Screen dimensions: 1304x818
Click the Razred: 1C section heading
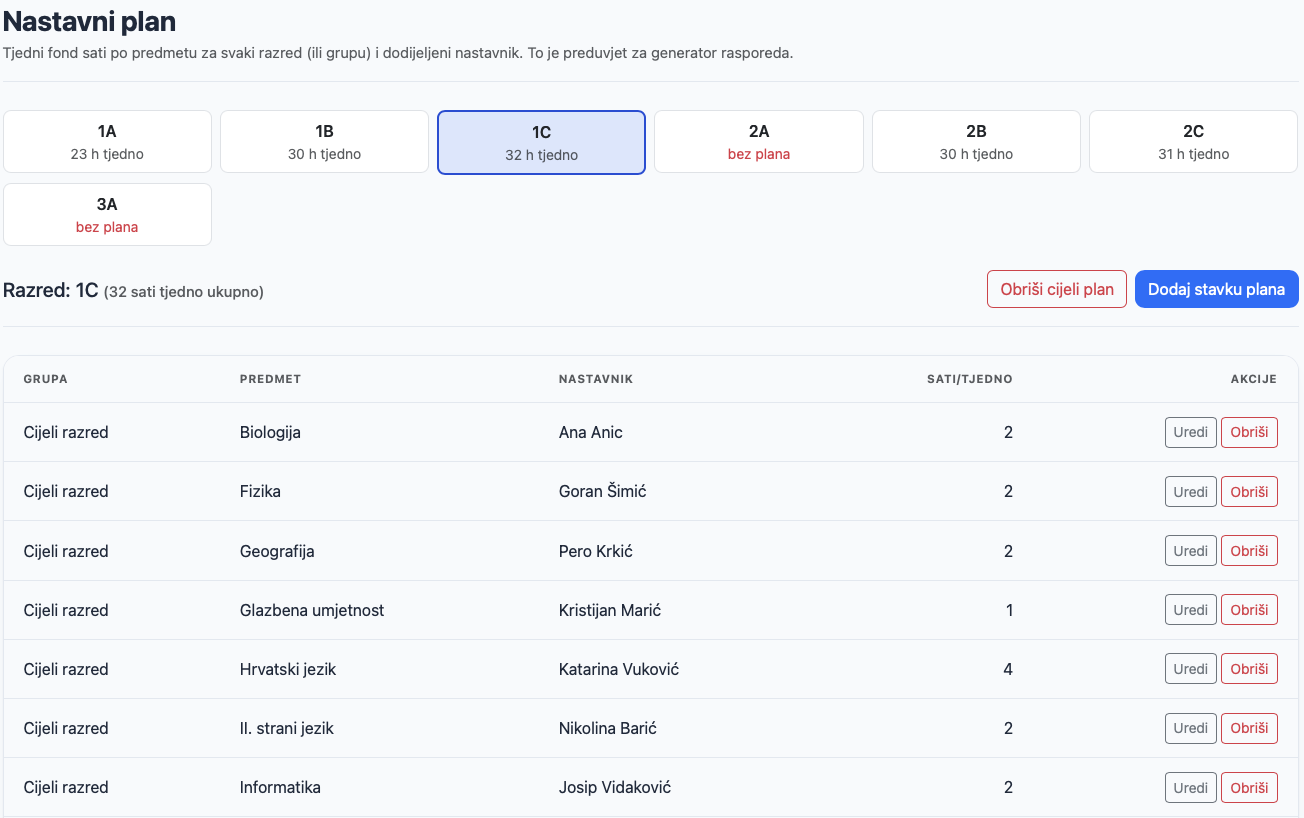point(133,291)
